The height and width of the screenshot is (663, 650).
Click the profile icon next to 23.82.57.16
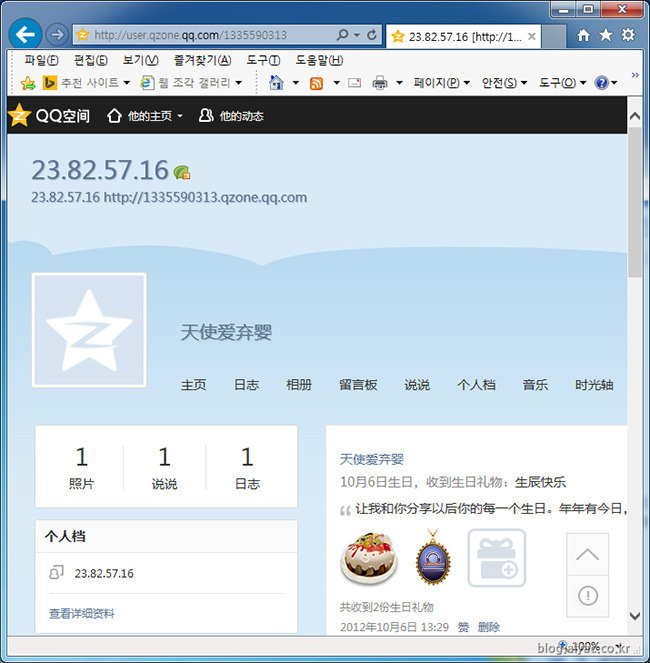57,573
